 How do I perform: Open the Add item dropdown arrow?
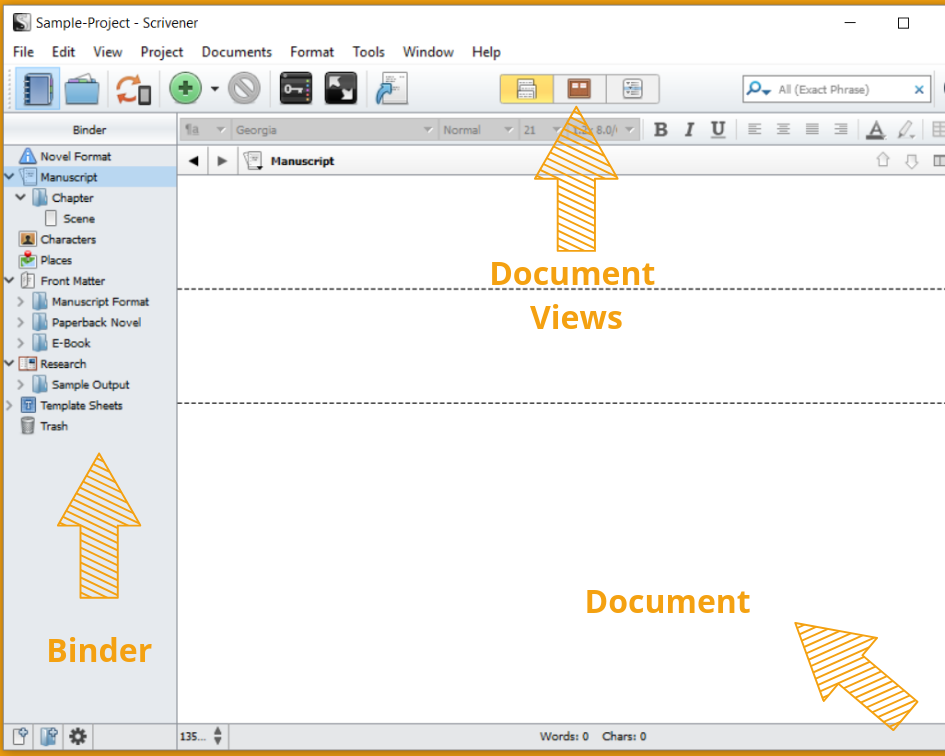[215, 89]
